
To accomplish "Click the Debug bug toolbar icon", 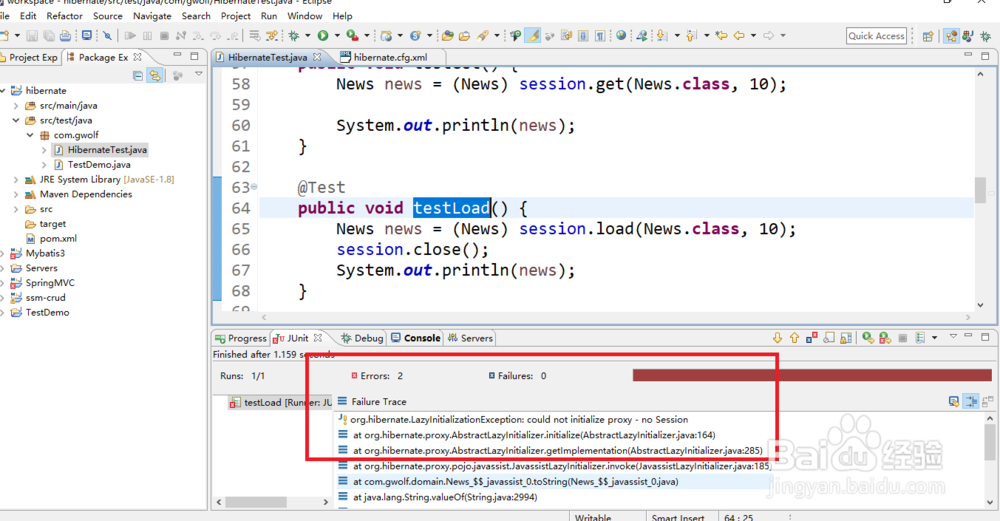I will point(294,36).
